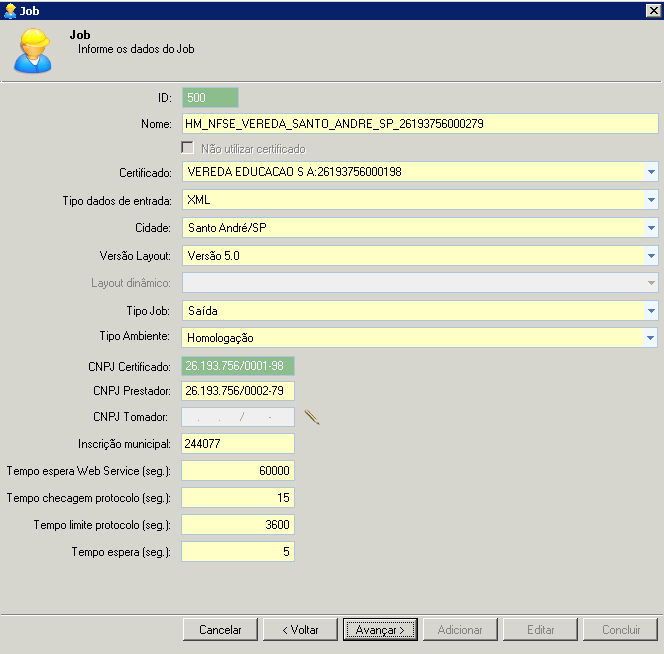Click inside the Nome text field
This screenshot has height=654, width=664.
pos(420,125)
